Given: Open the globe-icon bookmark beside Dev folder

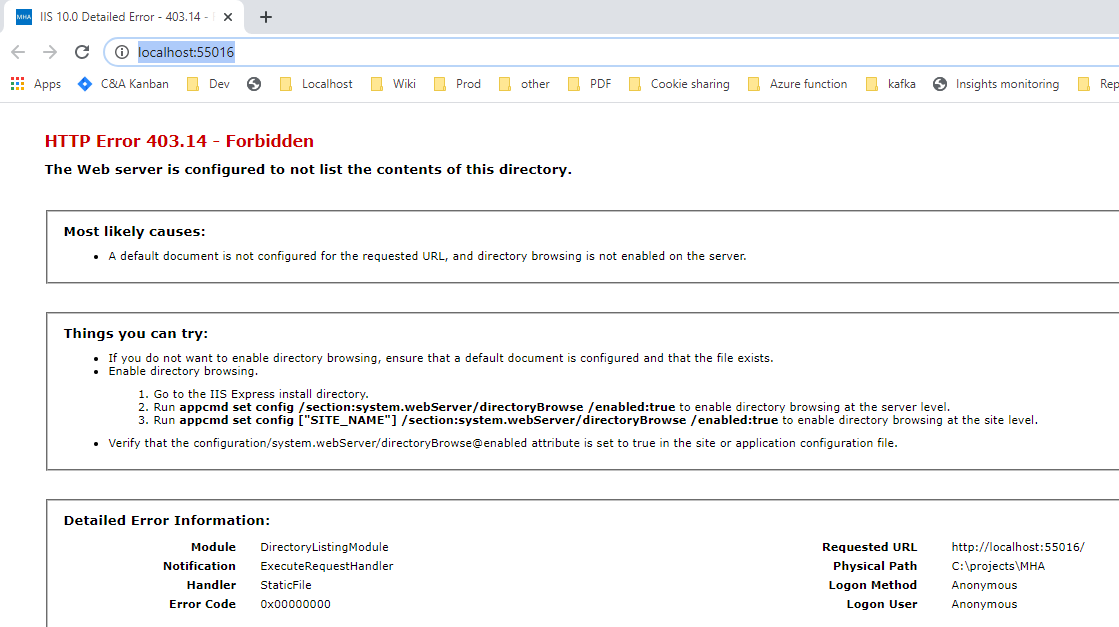Looking at the screenshot, I should click(254, 84).
